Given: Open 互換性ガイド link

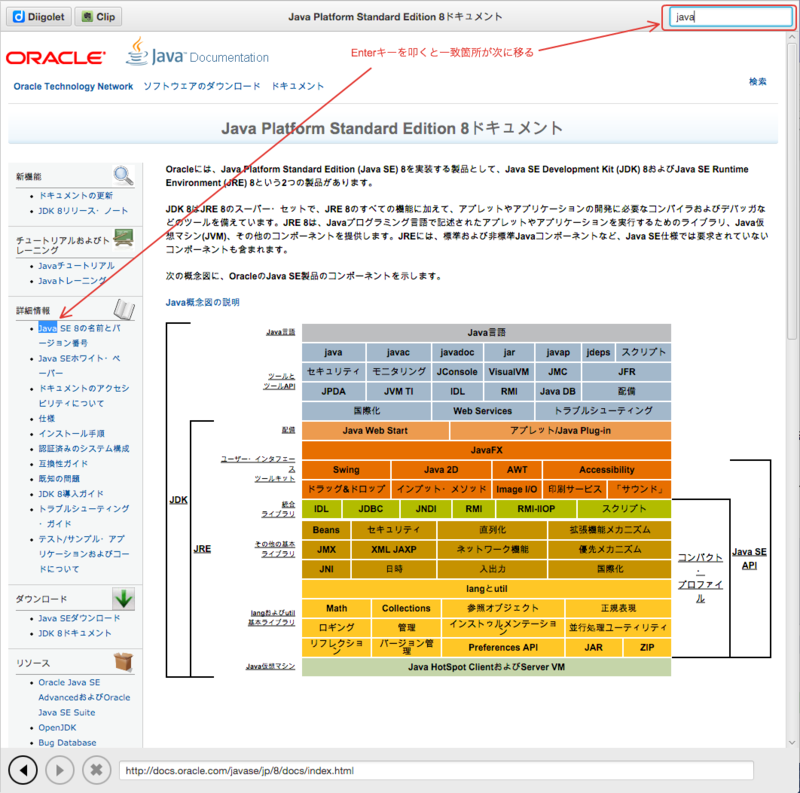Looking at the screenshot, I should 63,463.
